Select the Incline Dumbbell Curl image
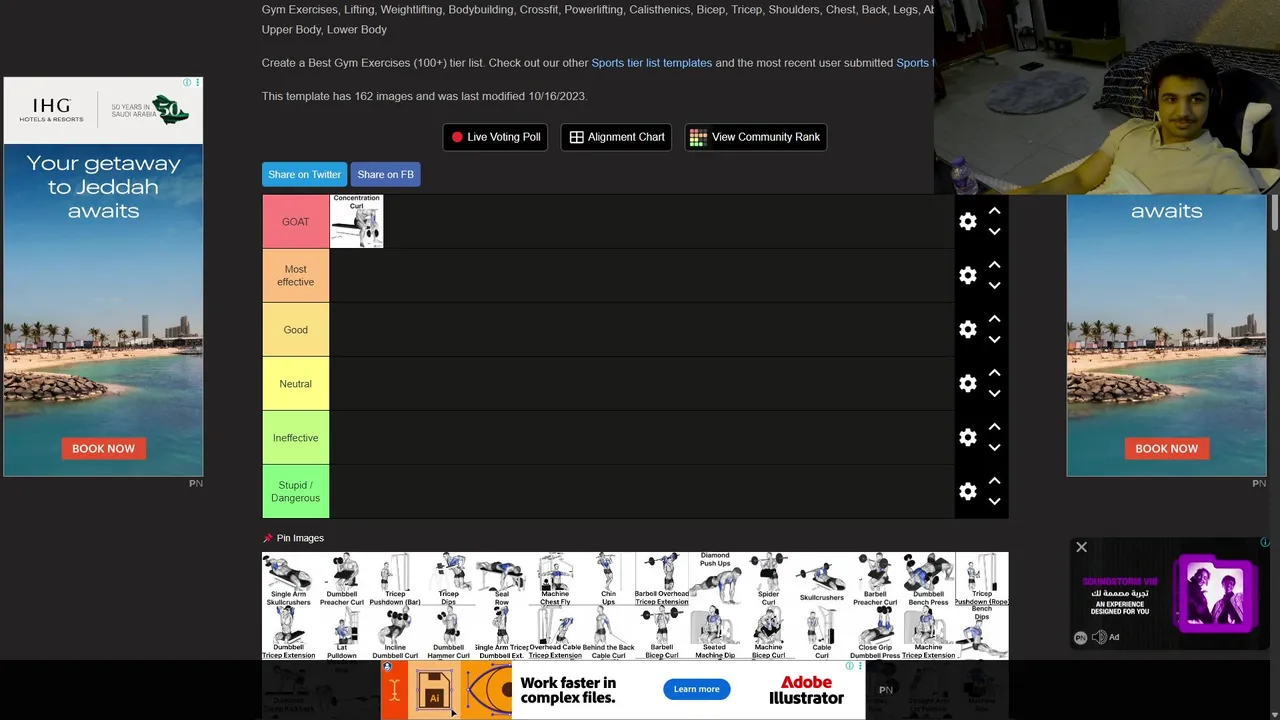 tap(395, 633)
